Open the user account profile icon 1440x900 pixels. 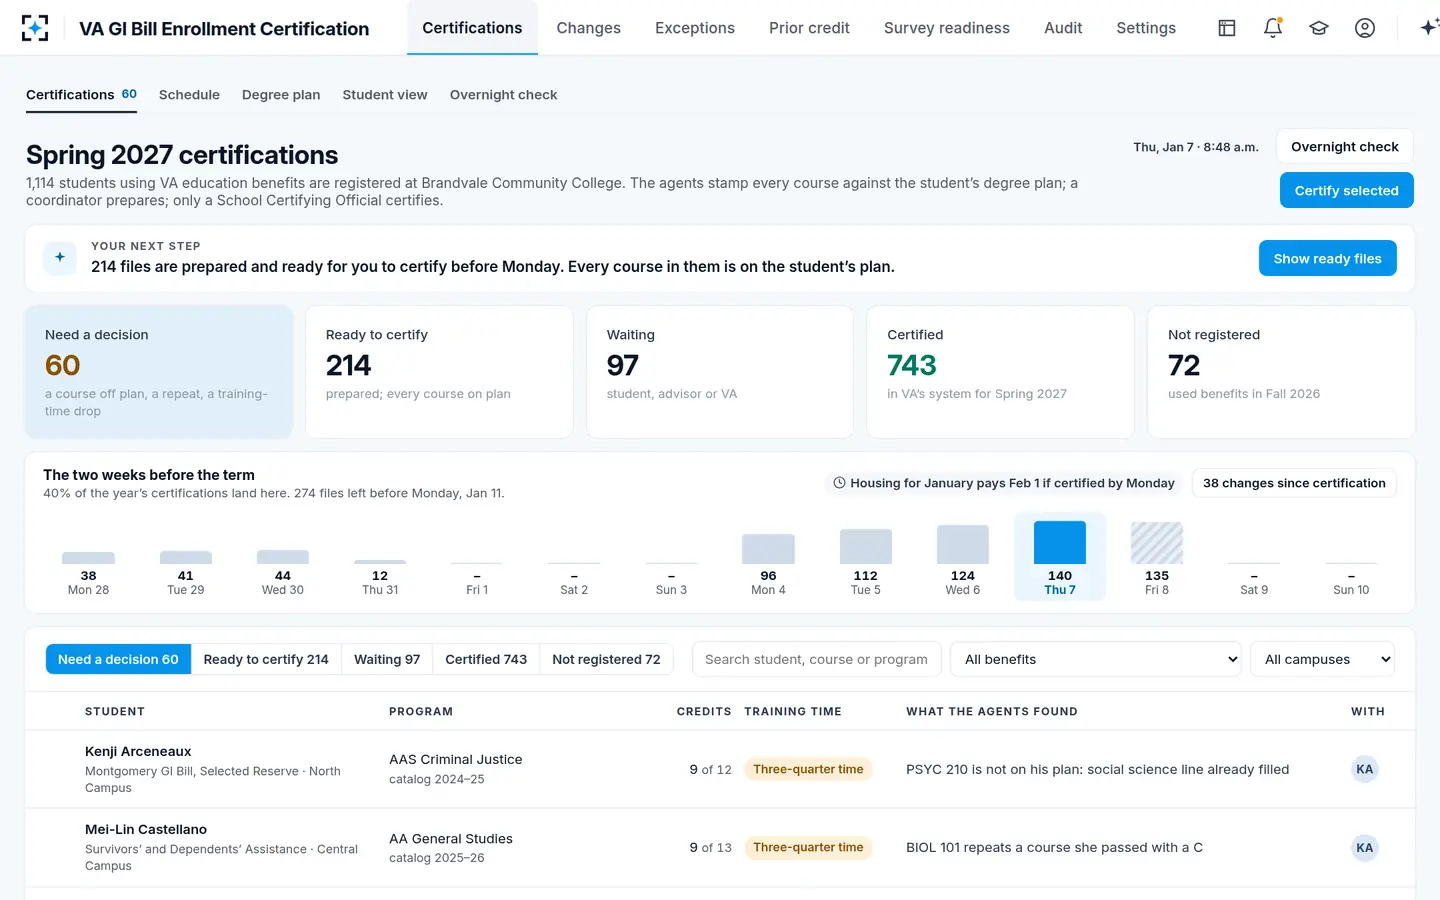[1365, 28]
